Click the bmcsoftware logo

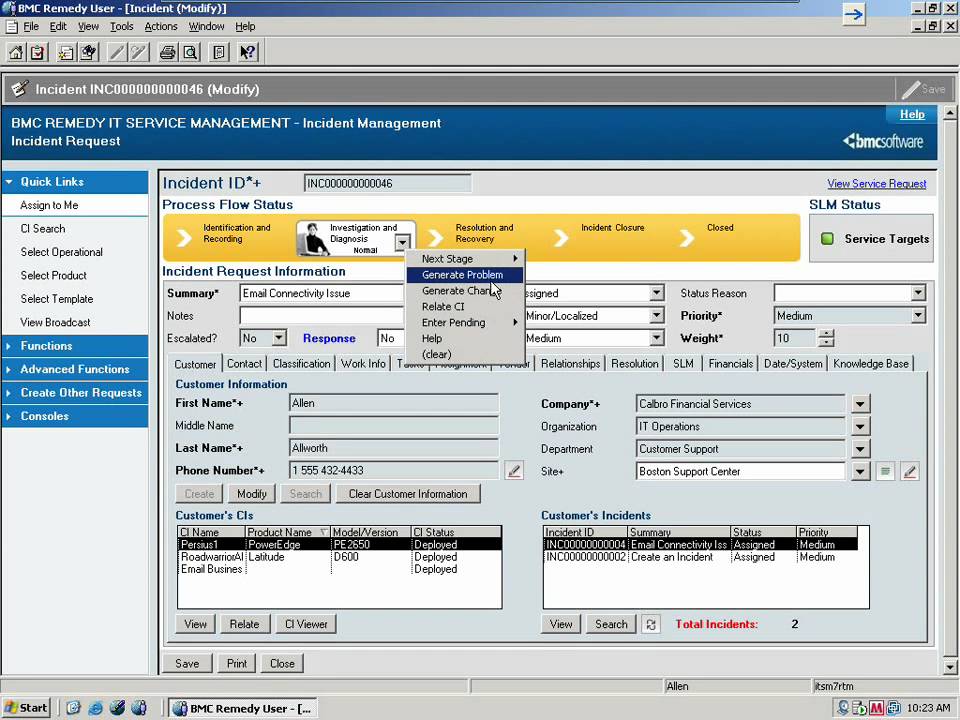click(882, 141)
